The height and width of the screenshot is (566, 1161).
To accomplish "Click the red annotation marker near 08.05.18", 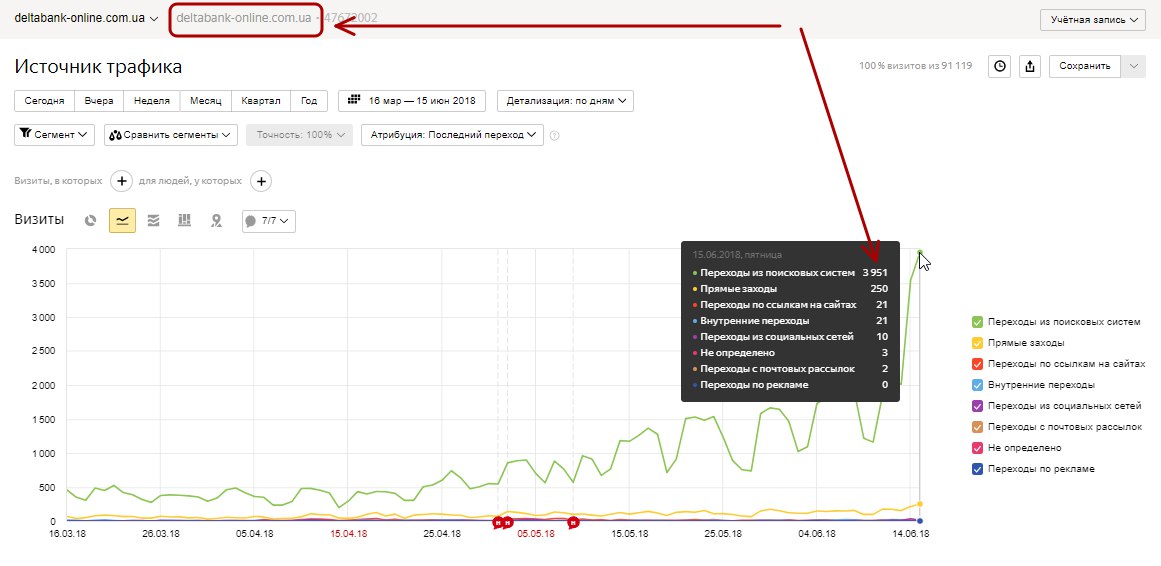I will 573,522.
